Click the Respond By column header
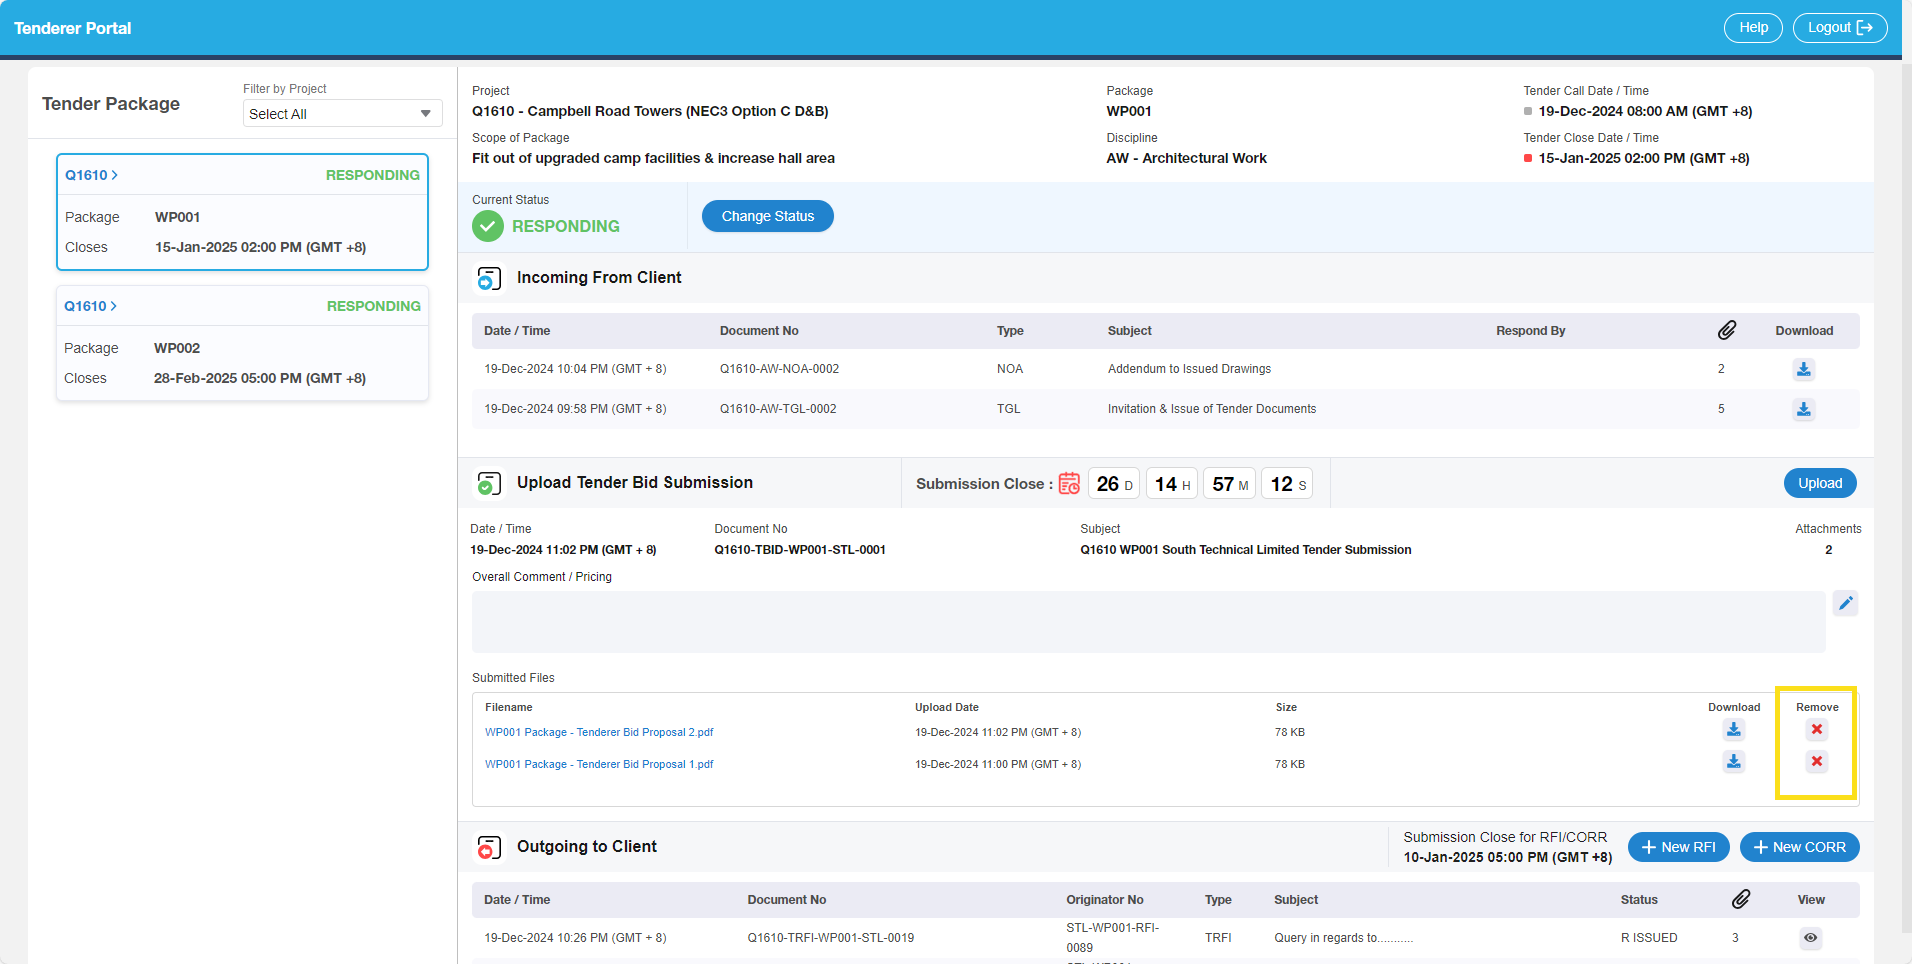The height and width of the screenshot is (964, 1912). click(x=1531, y=331)
